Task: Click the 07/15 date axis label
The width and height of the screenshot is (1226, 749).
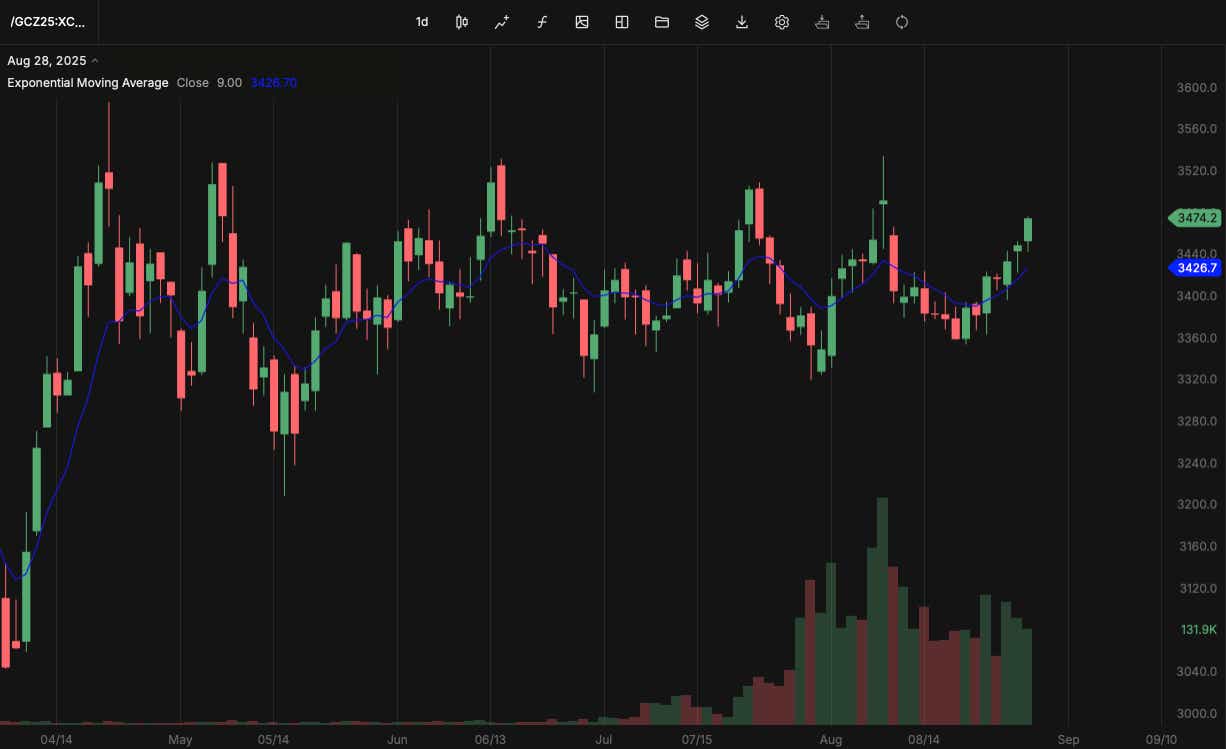Action: [697, 740]
